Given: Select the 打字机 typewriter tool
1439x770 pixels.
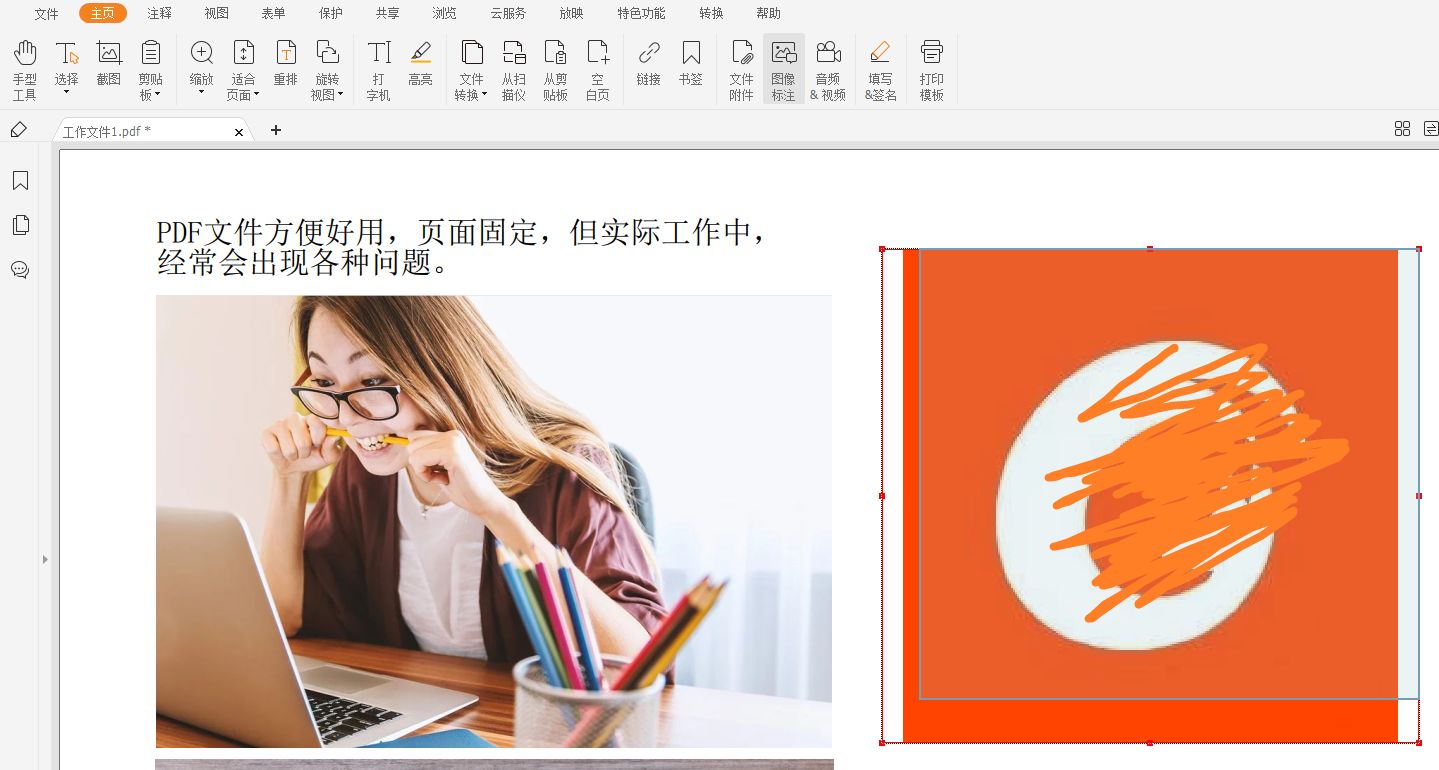Looking at the screenshot, I should [x=378, y=68].
